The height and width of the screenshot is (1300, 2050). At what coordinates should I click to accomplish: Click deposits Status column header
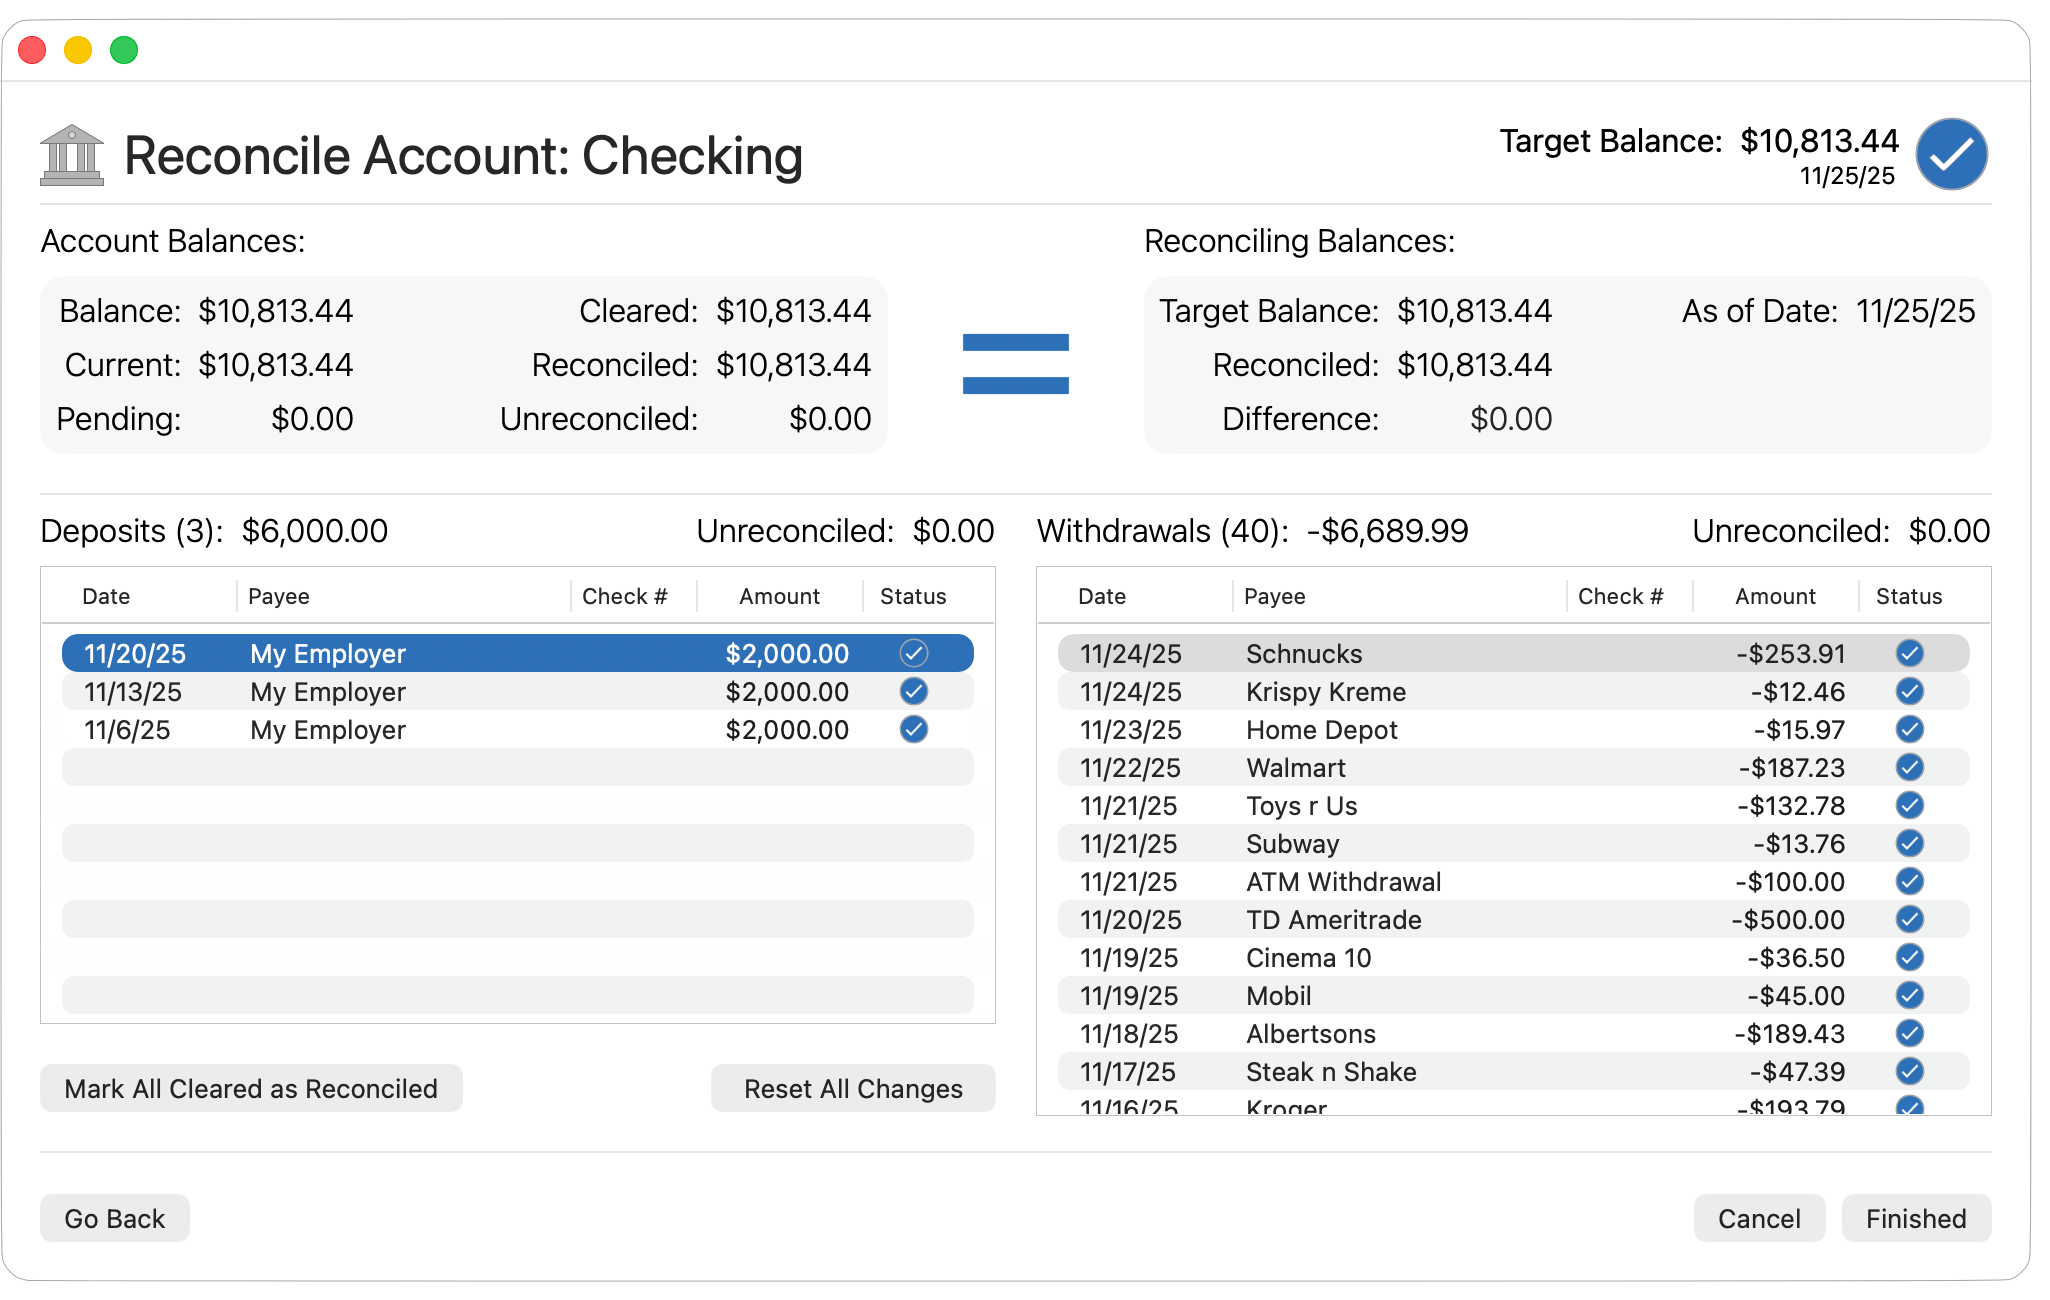[x=912, y=596]
